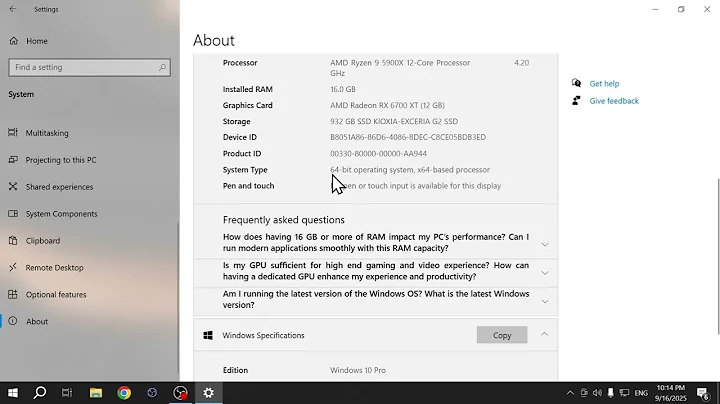Open the Settings gear in the taskbar

[208, 393]
